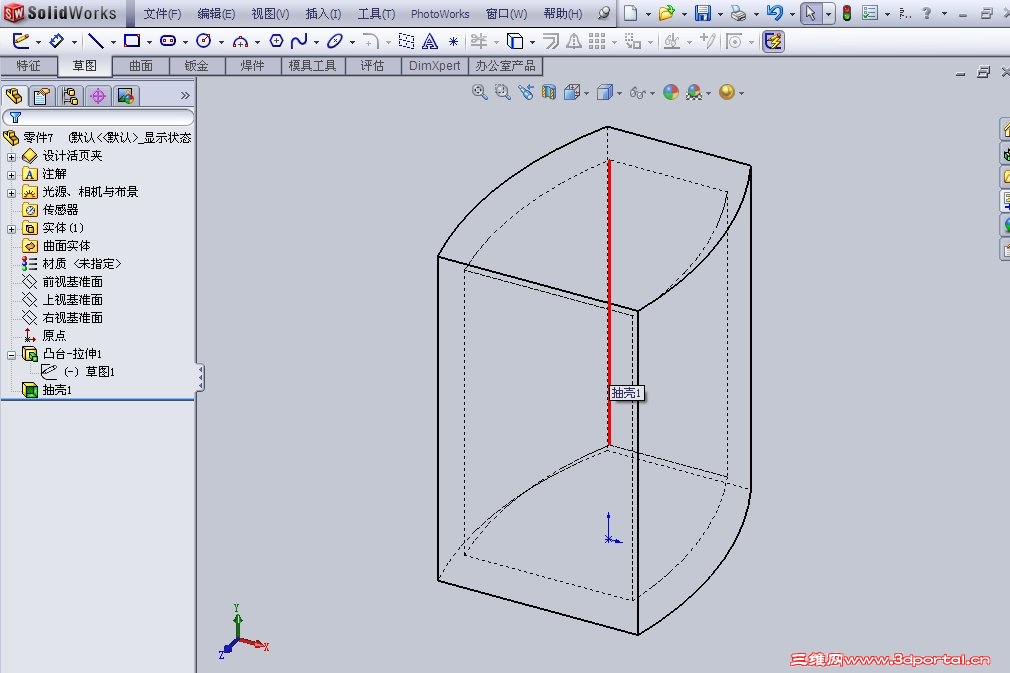Switch to the 特征 tab

(28, 66)
